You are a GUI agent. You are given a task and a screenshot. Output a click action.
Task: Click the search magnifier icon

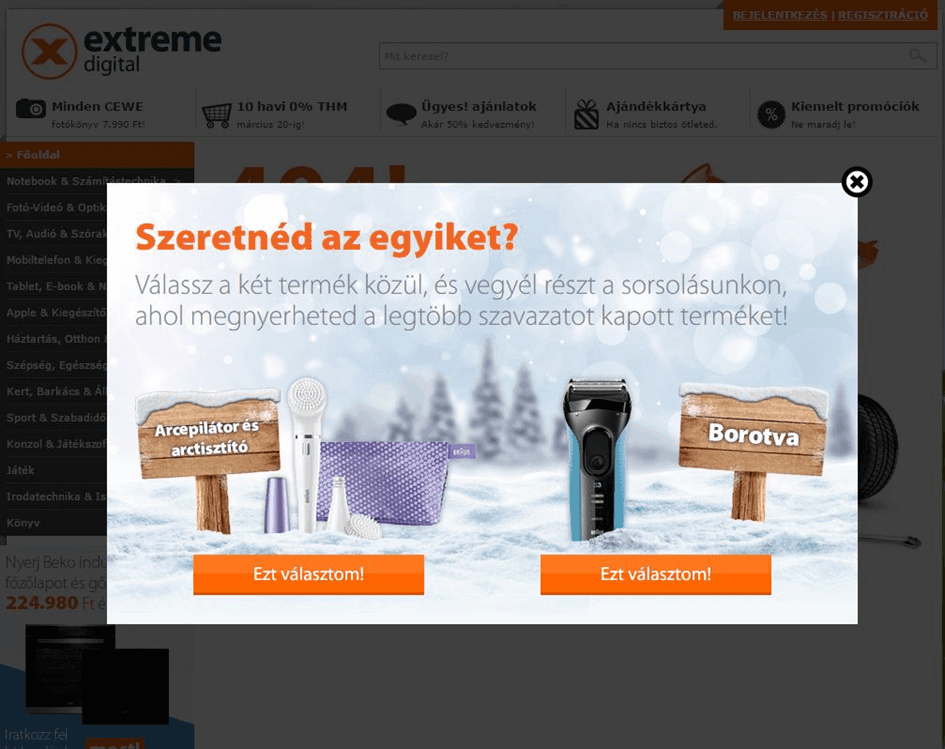pyautogui.click(x=917, y=56)
